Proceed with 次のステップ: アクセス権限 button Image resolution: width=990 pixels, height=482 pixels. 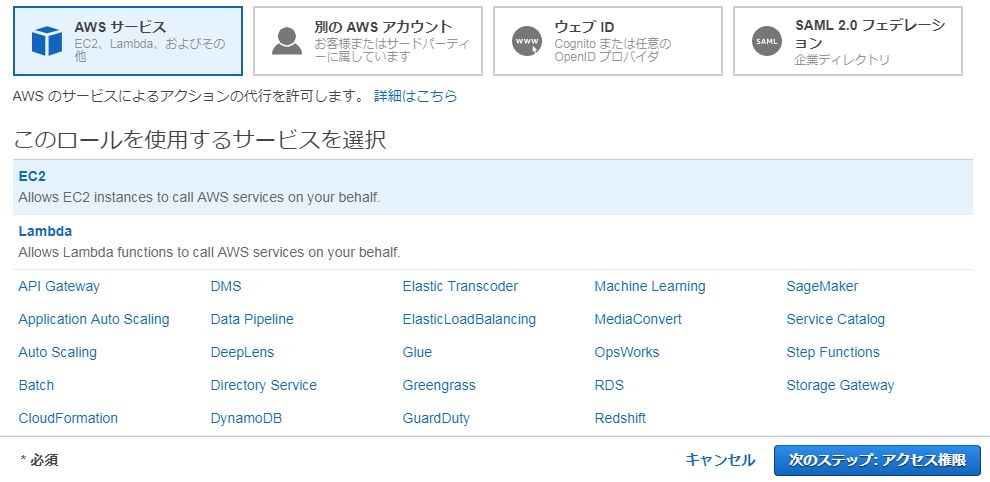[878, 460]
